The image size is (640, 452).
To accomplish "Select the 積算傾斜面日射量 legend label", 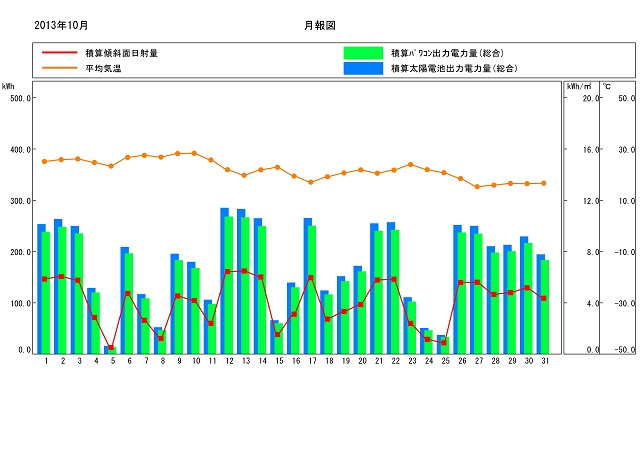I will point(122,53).
